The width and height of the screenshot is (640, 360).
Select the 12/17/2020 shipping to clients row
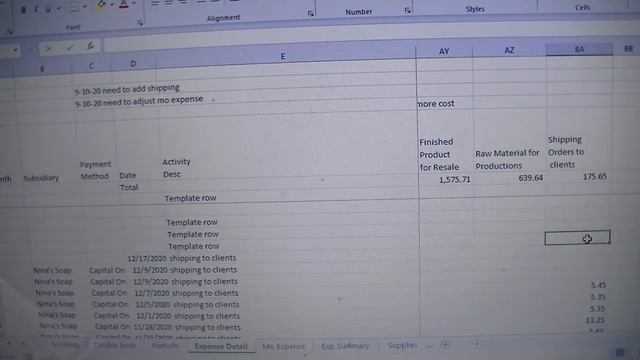pos(182,258)
